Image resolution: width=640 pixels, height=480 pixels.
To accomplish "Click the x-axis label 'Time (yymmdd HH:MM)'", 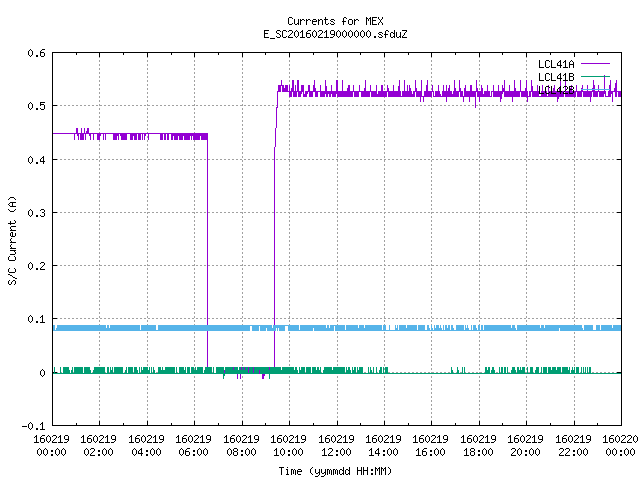I will coord(335,471).
